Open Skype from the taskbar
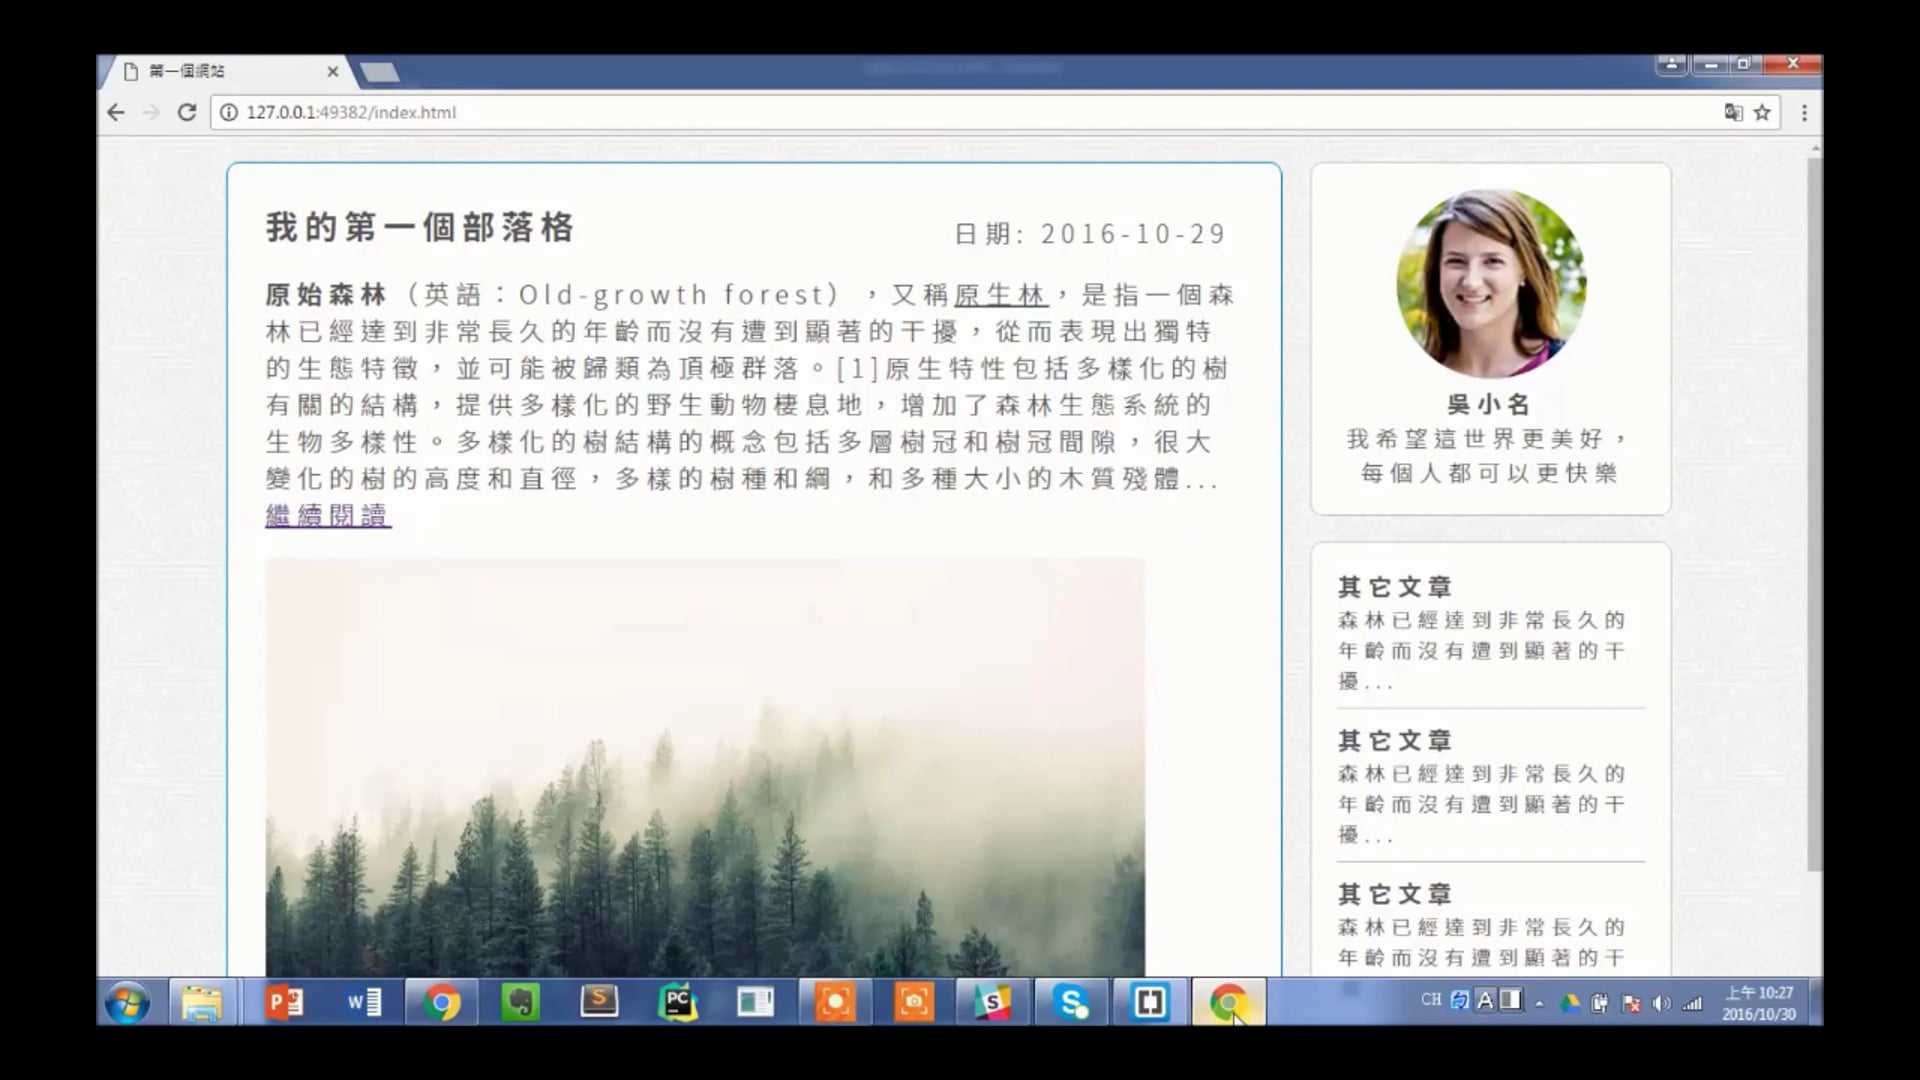The image size is (1920, 1080). pos(1071,1002)
